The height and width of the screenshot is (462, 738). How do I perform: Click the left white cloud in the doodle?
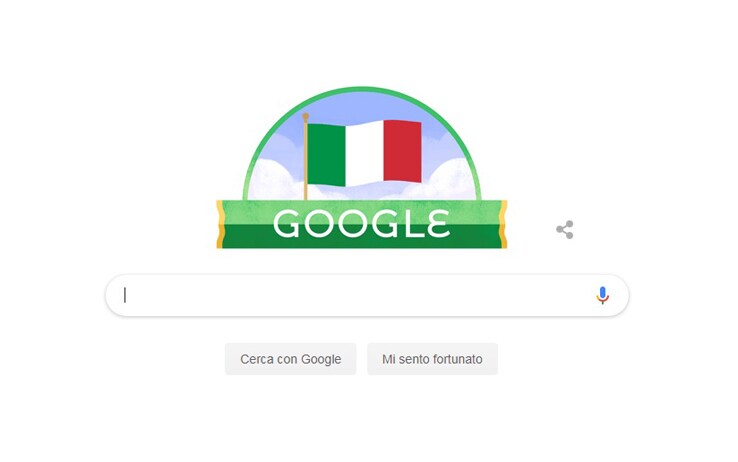pos(273,181)
